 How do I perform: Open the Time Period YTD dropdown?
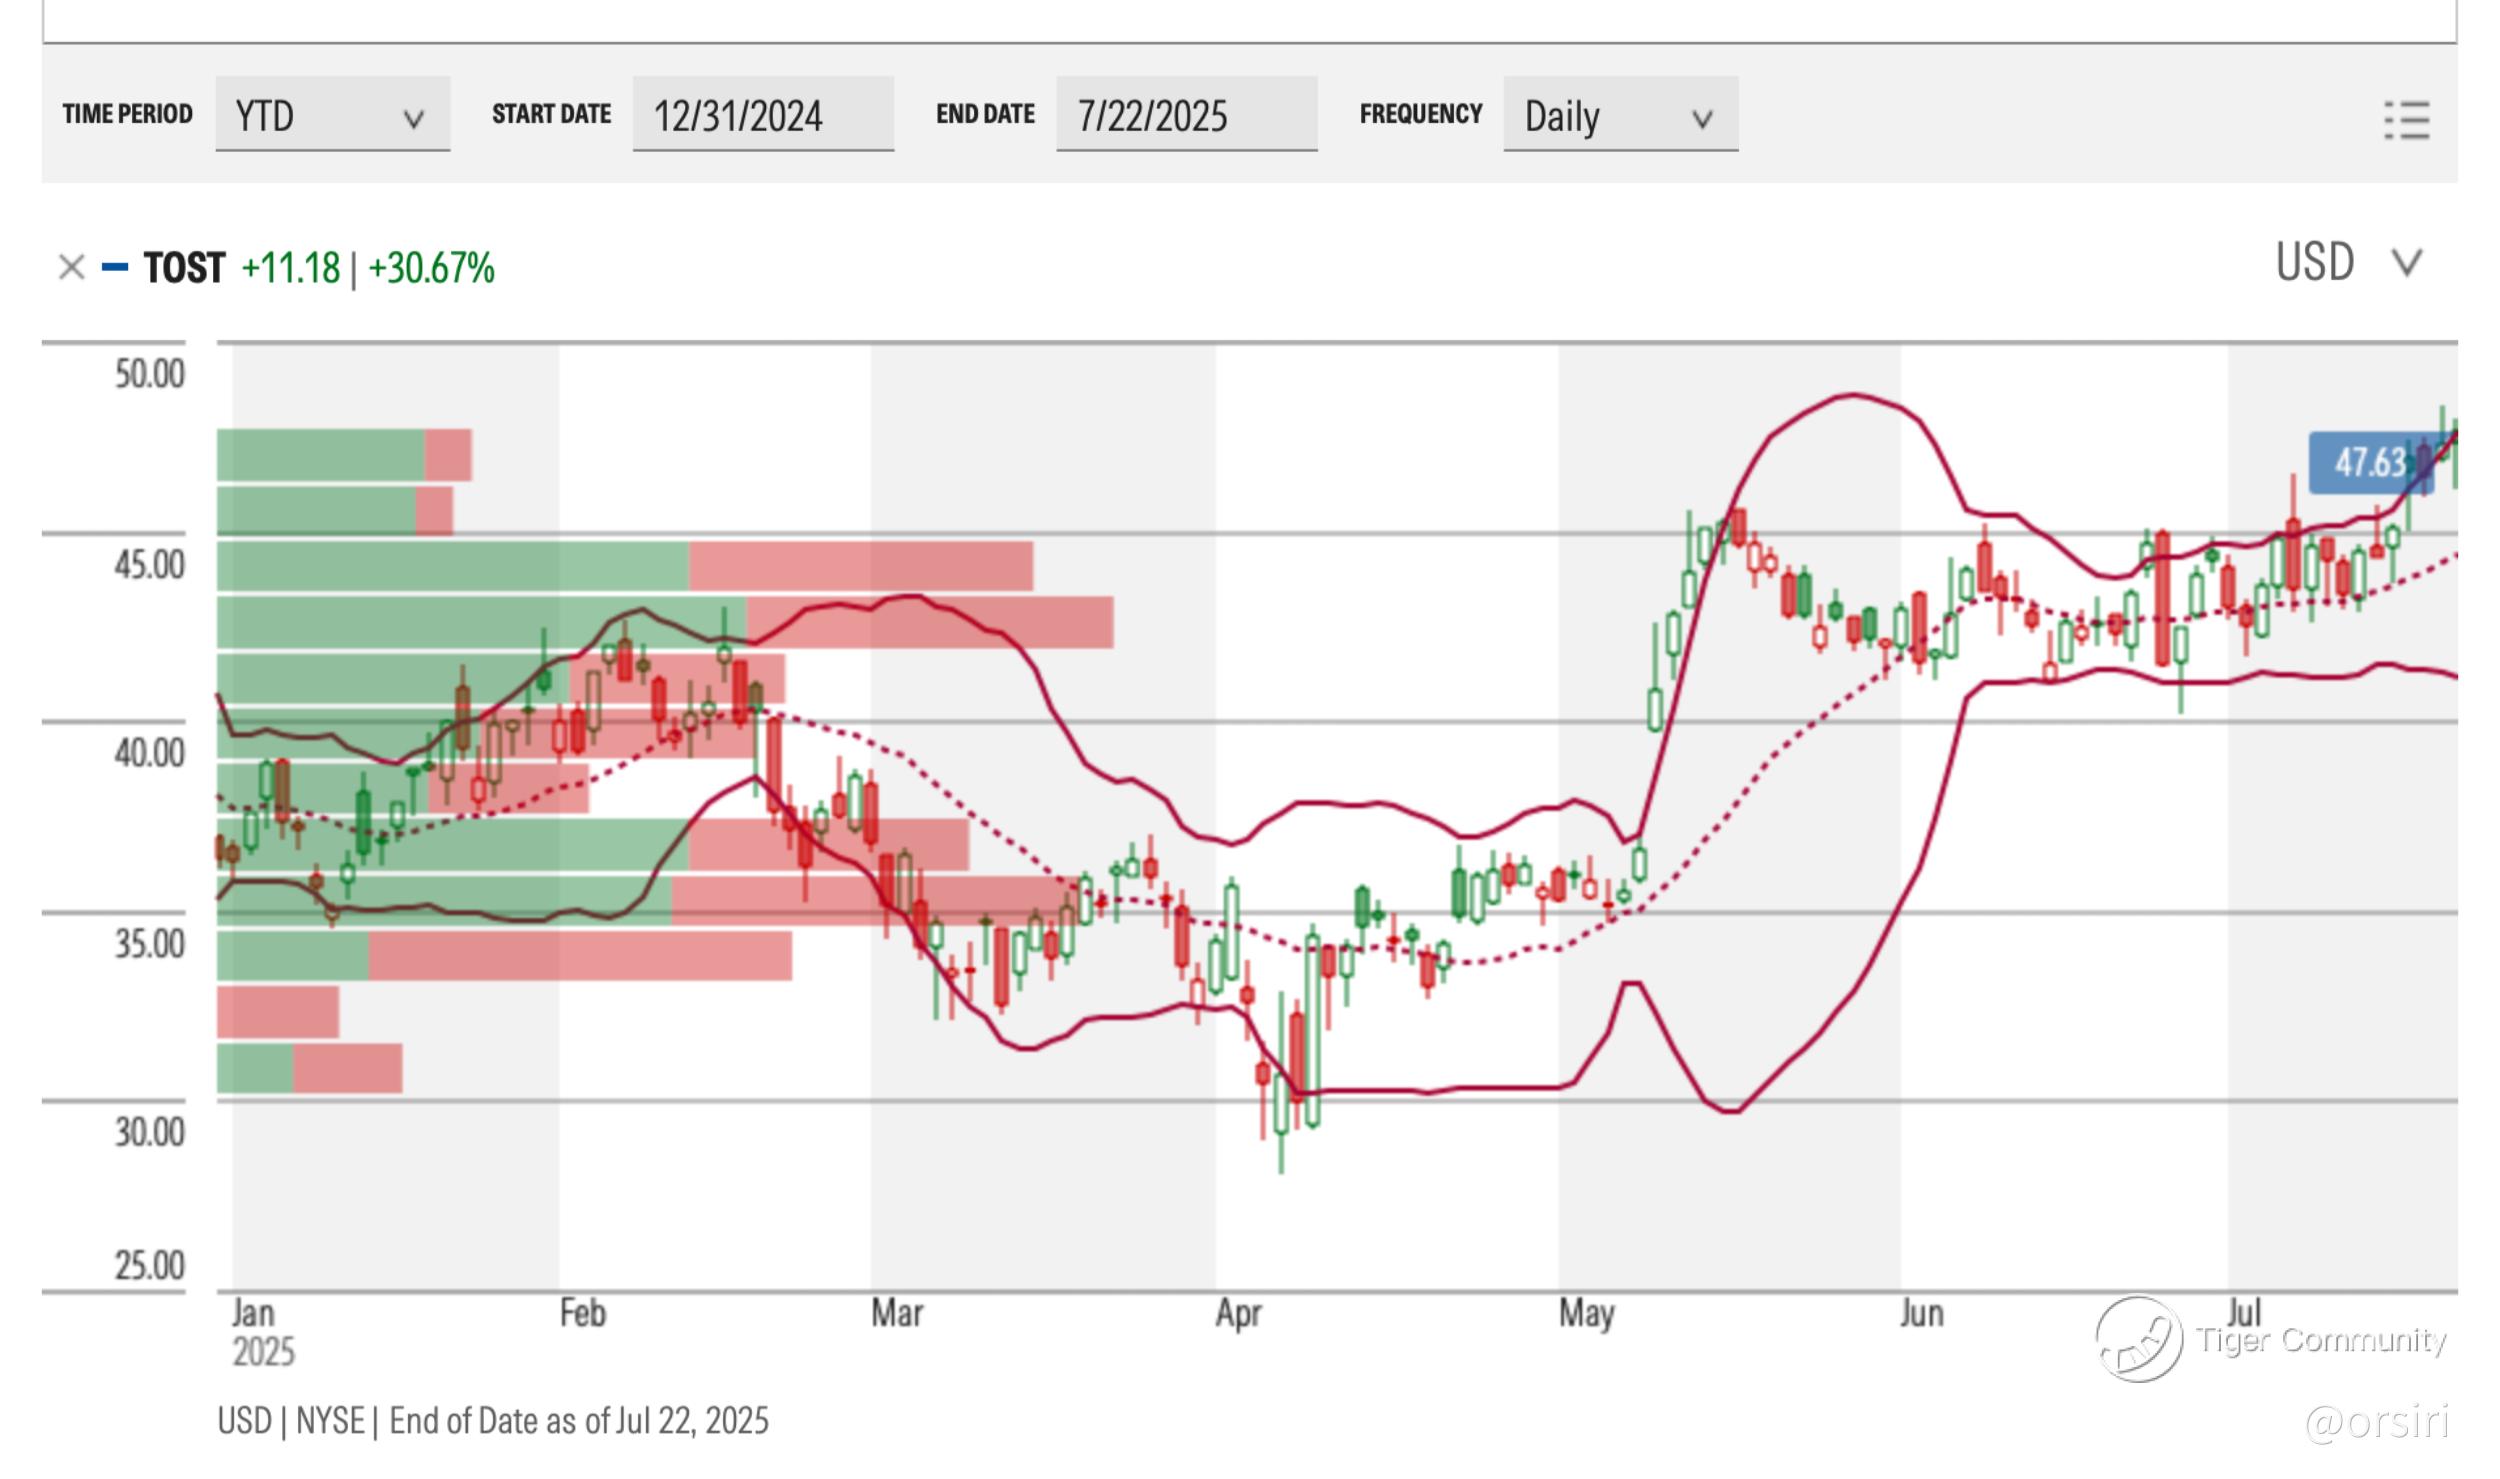click(332, 115)
